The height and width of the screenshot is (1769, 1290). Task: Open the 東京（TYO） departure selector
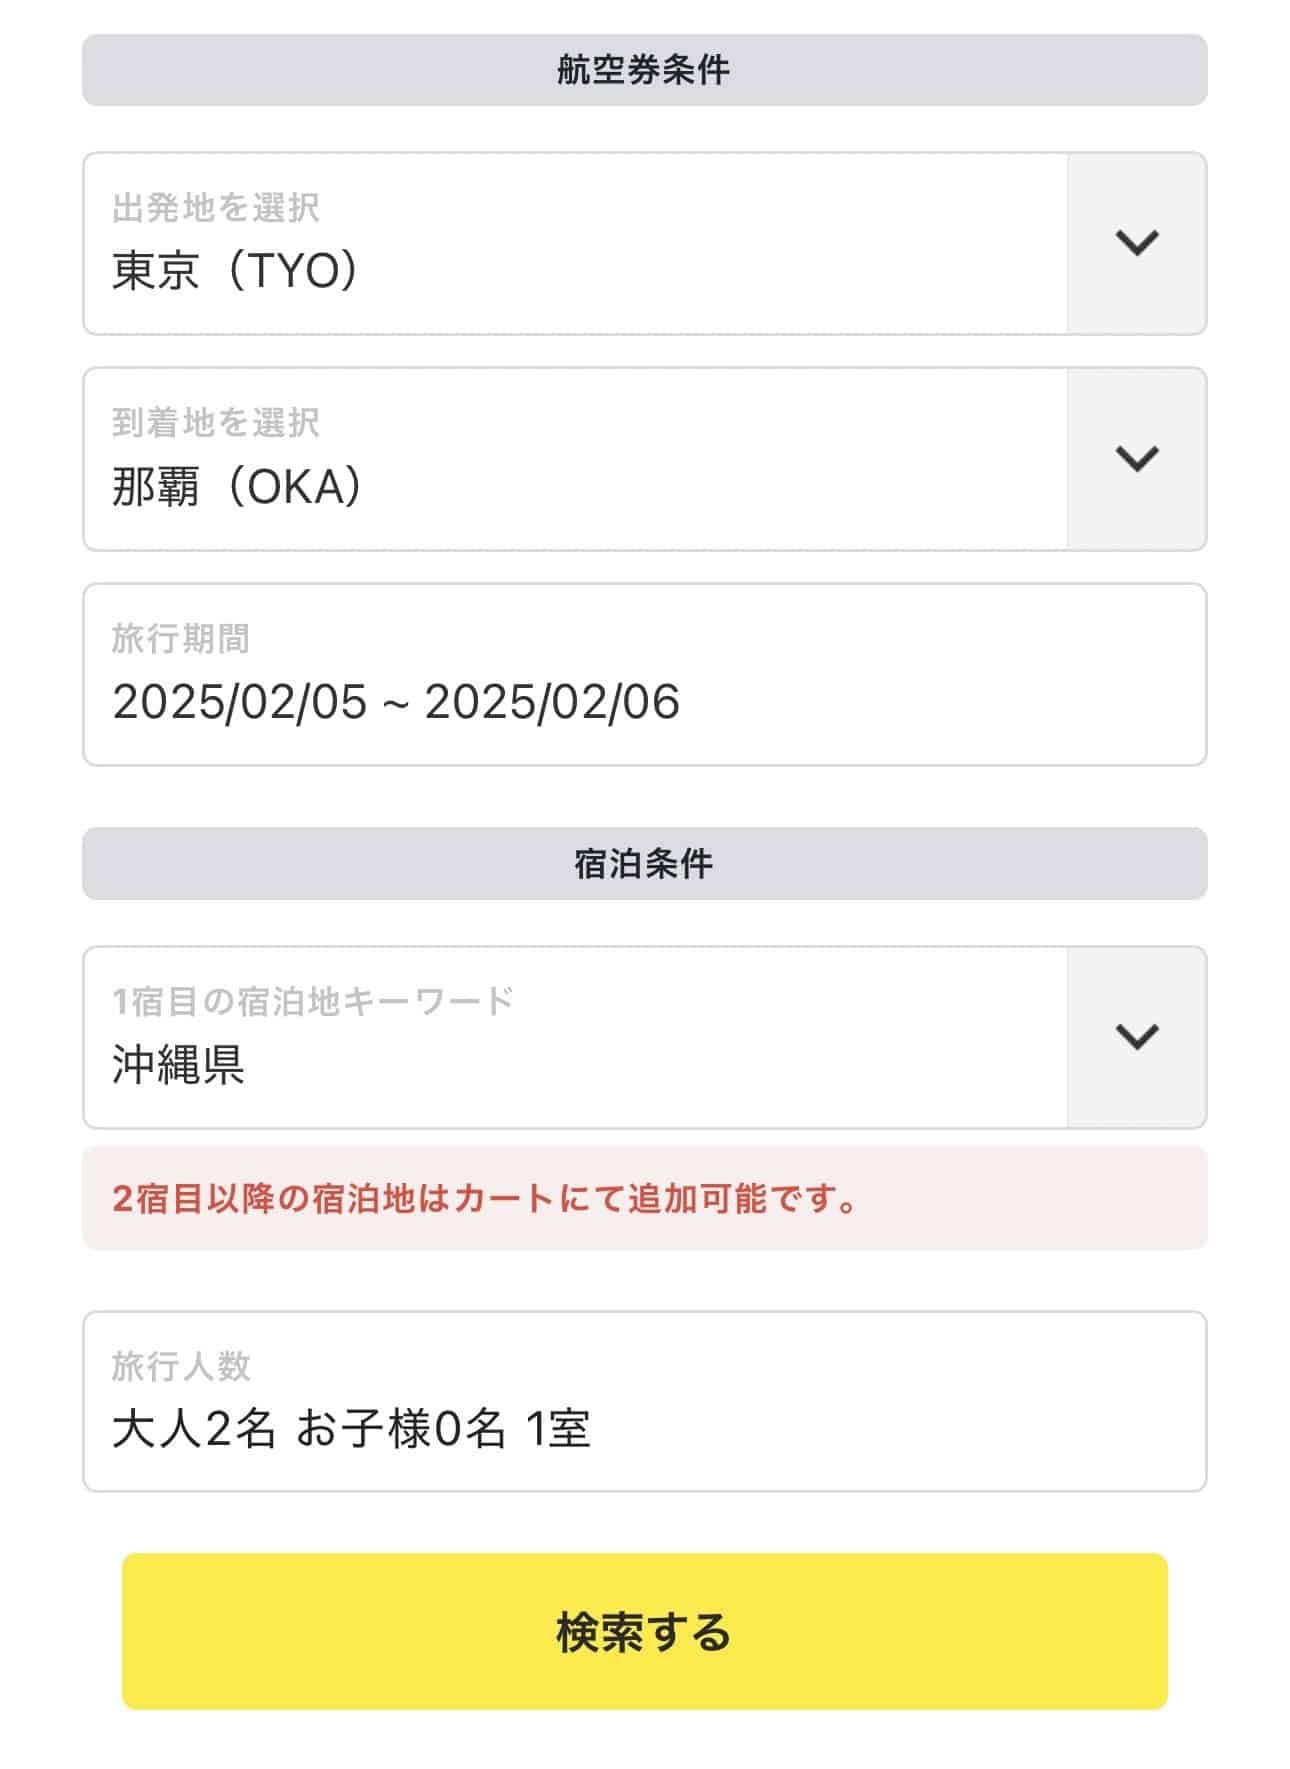pyautogui.click(x=235, y=270)
